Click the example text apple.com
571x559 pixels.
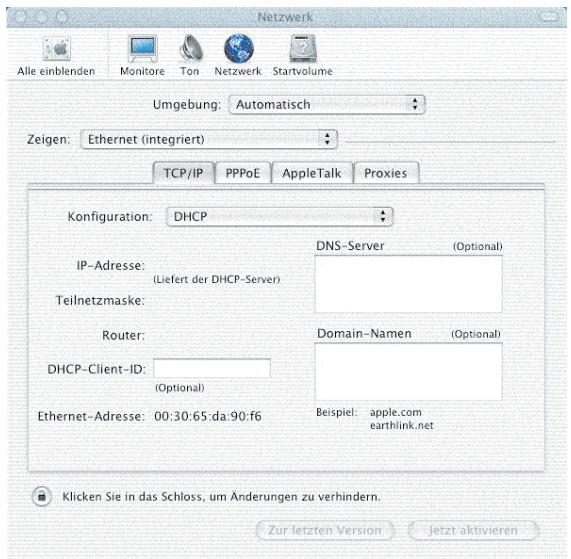396,412
